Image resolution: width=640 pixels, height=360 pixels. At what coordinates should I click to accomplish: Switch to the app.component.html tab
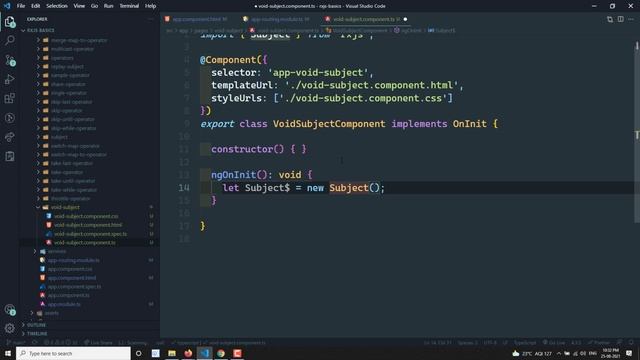(x=197, y=19)
